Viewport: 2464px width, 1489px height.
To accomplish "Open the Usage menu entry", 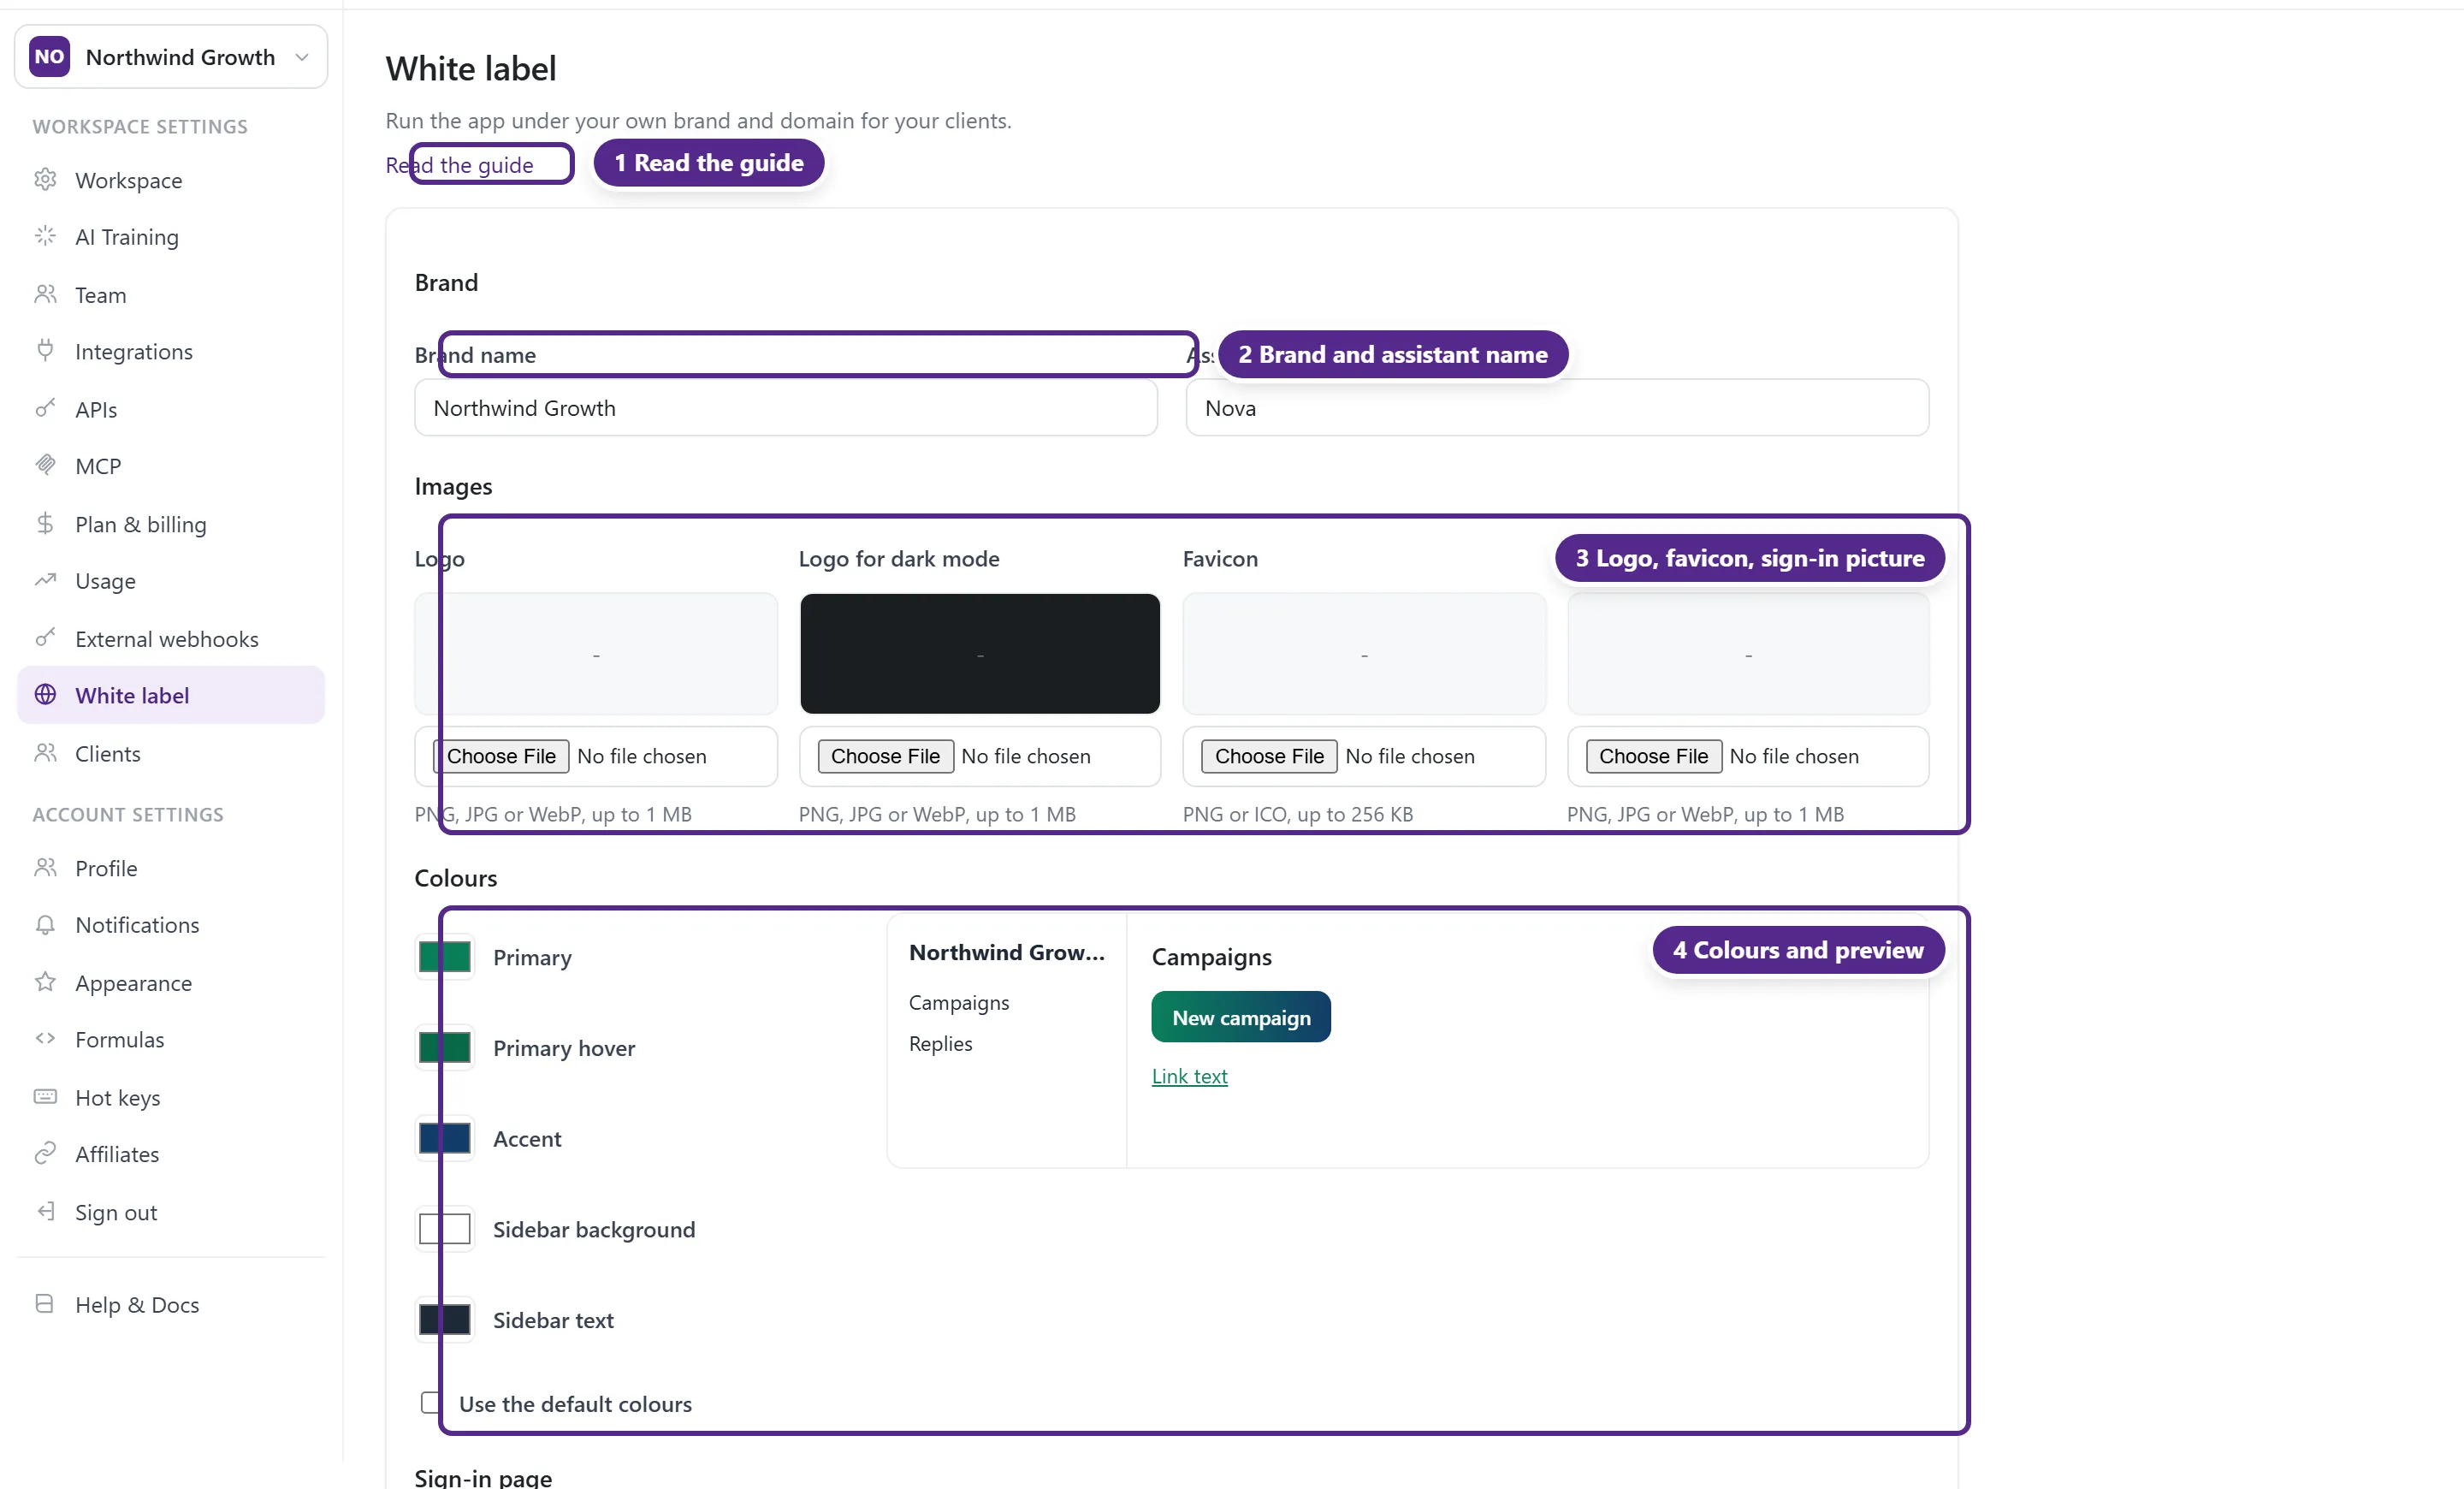I will (171, 581).
